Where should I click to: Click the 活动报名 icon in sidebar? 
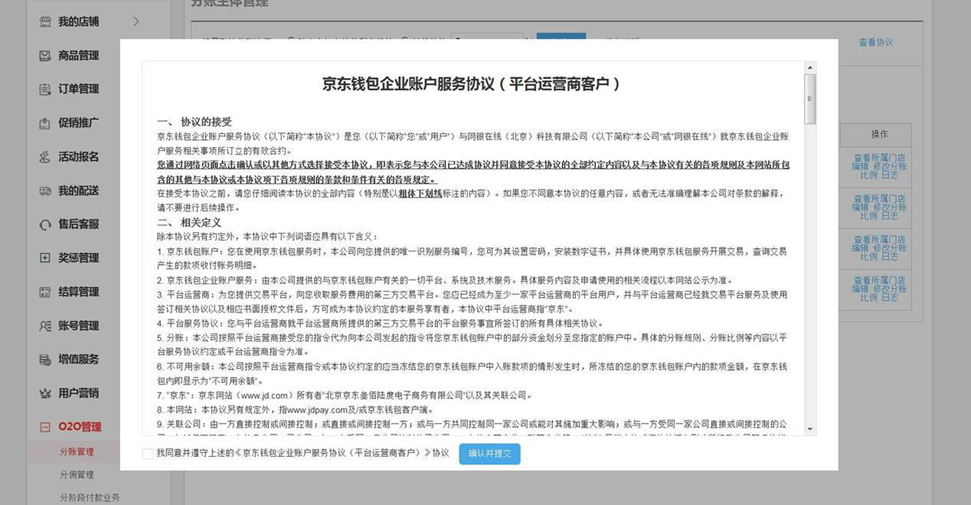click(x=45, y=157)
